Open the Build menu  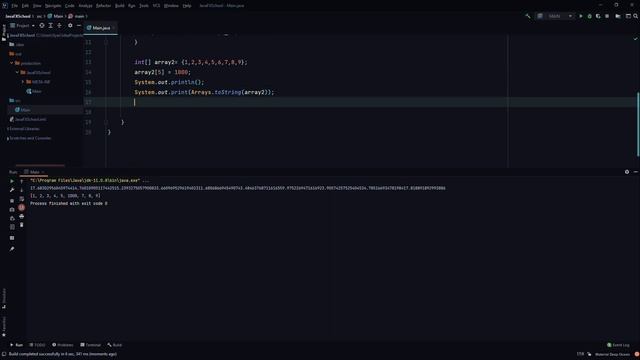(120, 6)
